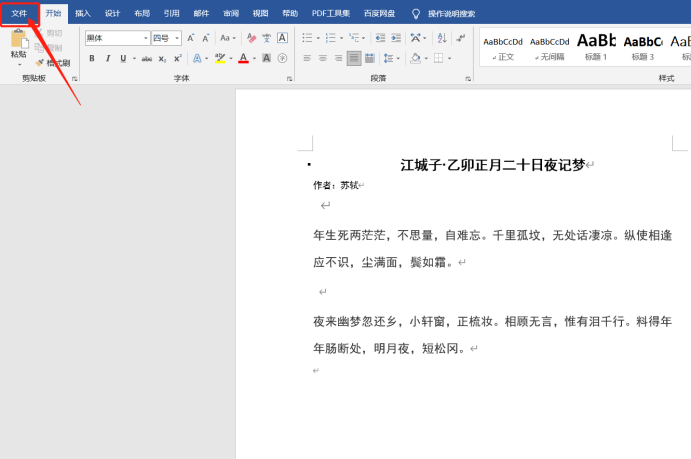Toggle underline formatting
691x459 pixels.
(123, 58)
